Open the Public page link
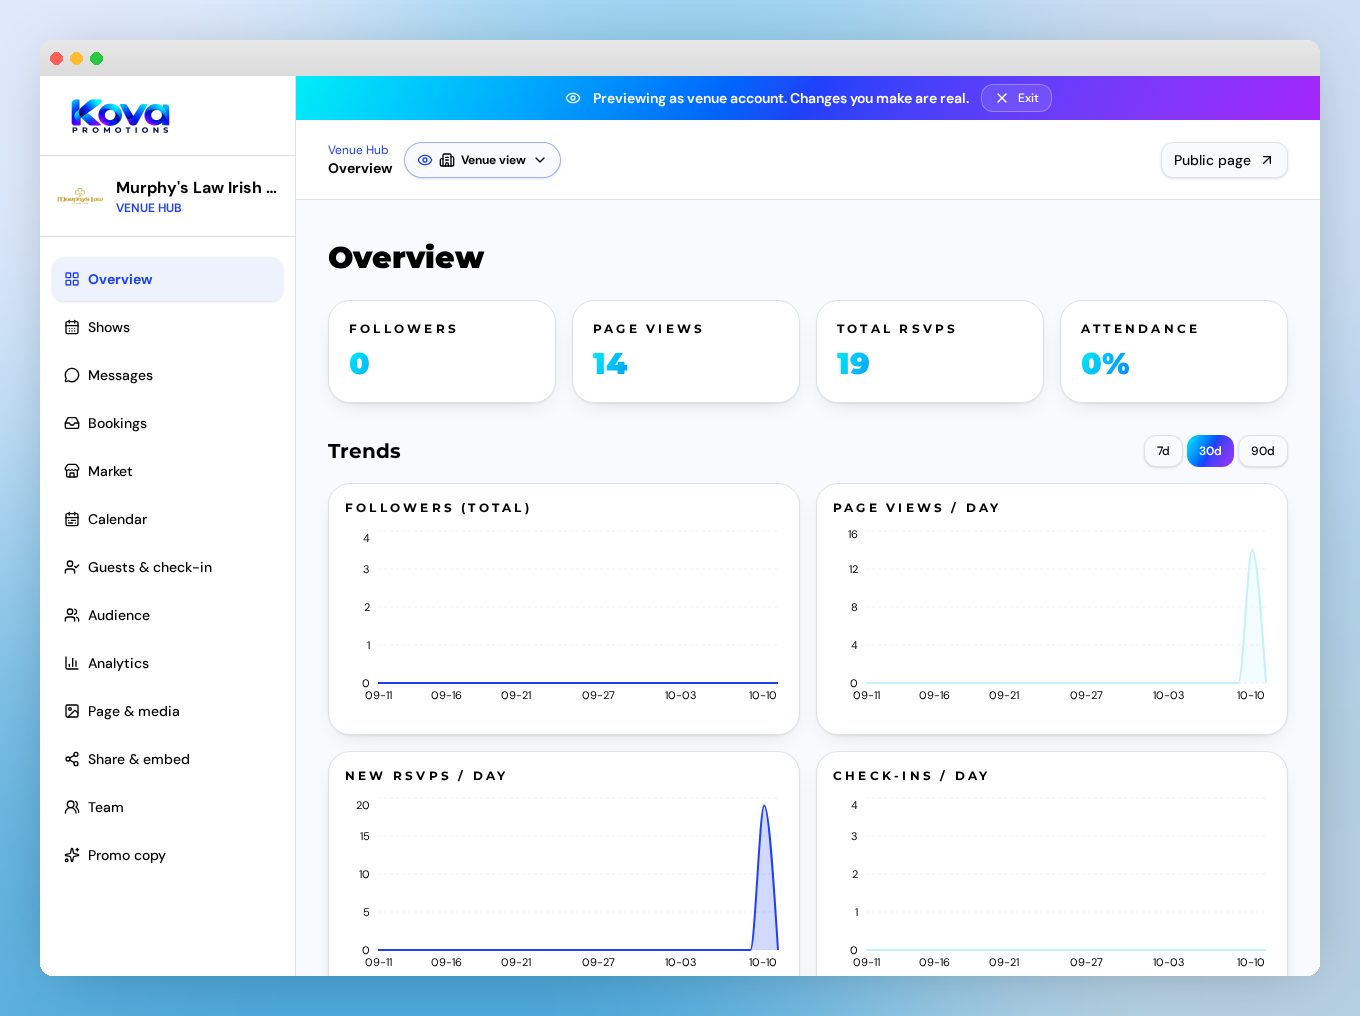 tap(1224, 160)
